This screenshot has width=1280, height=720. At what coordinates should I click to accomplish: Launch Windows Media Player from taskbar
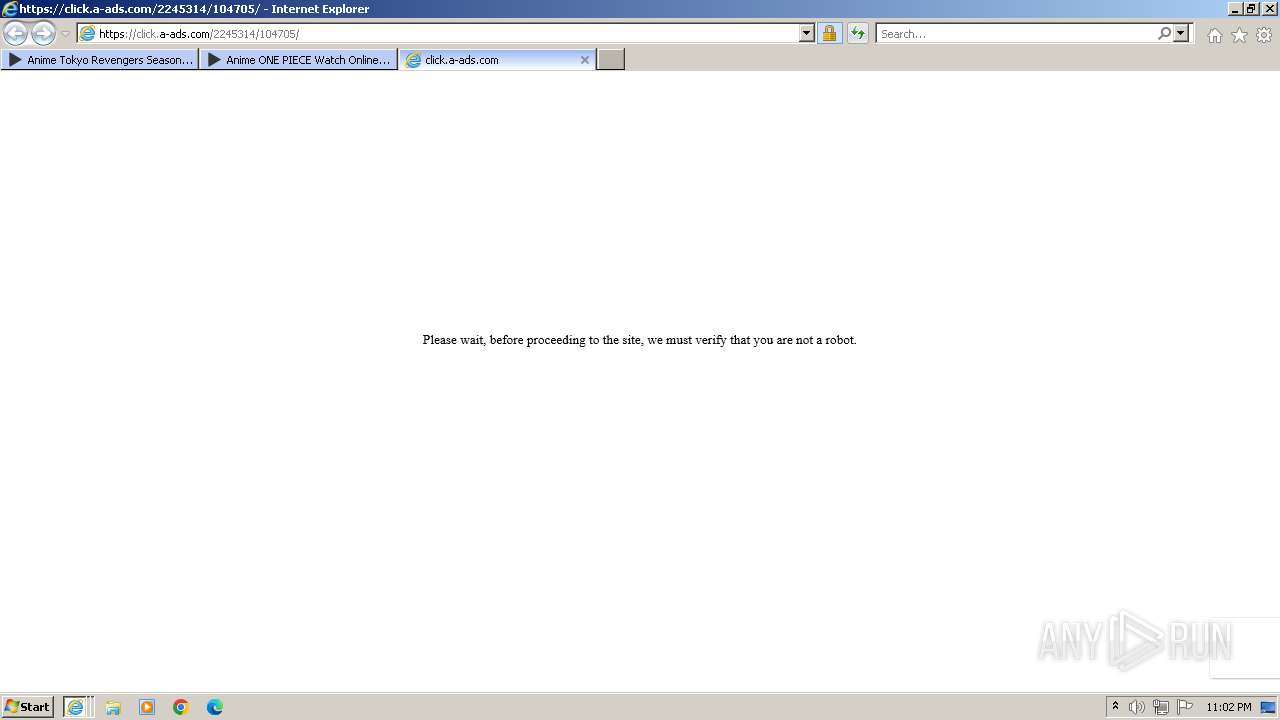(x=147, y=707)
